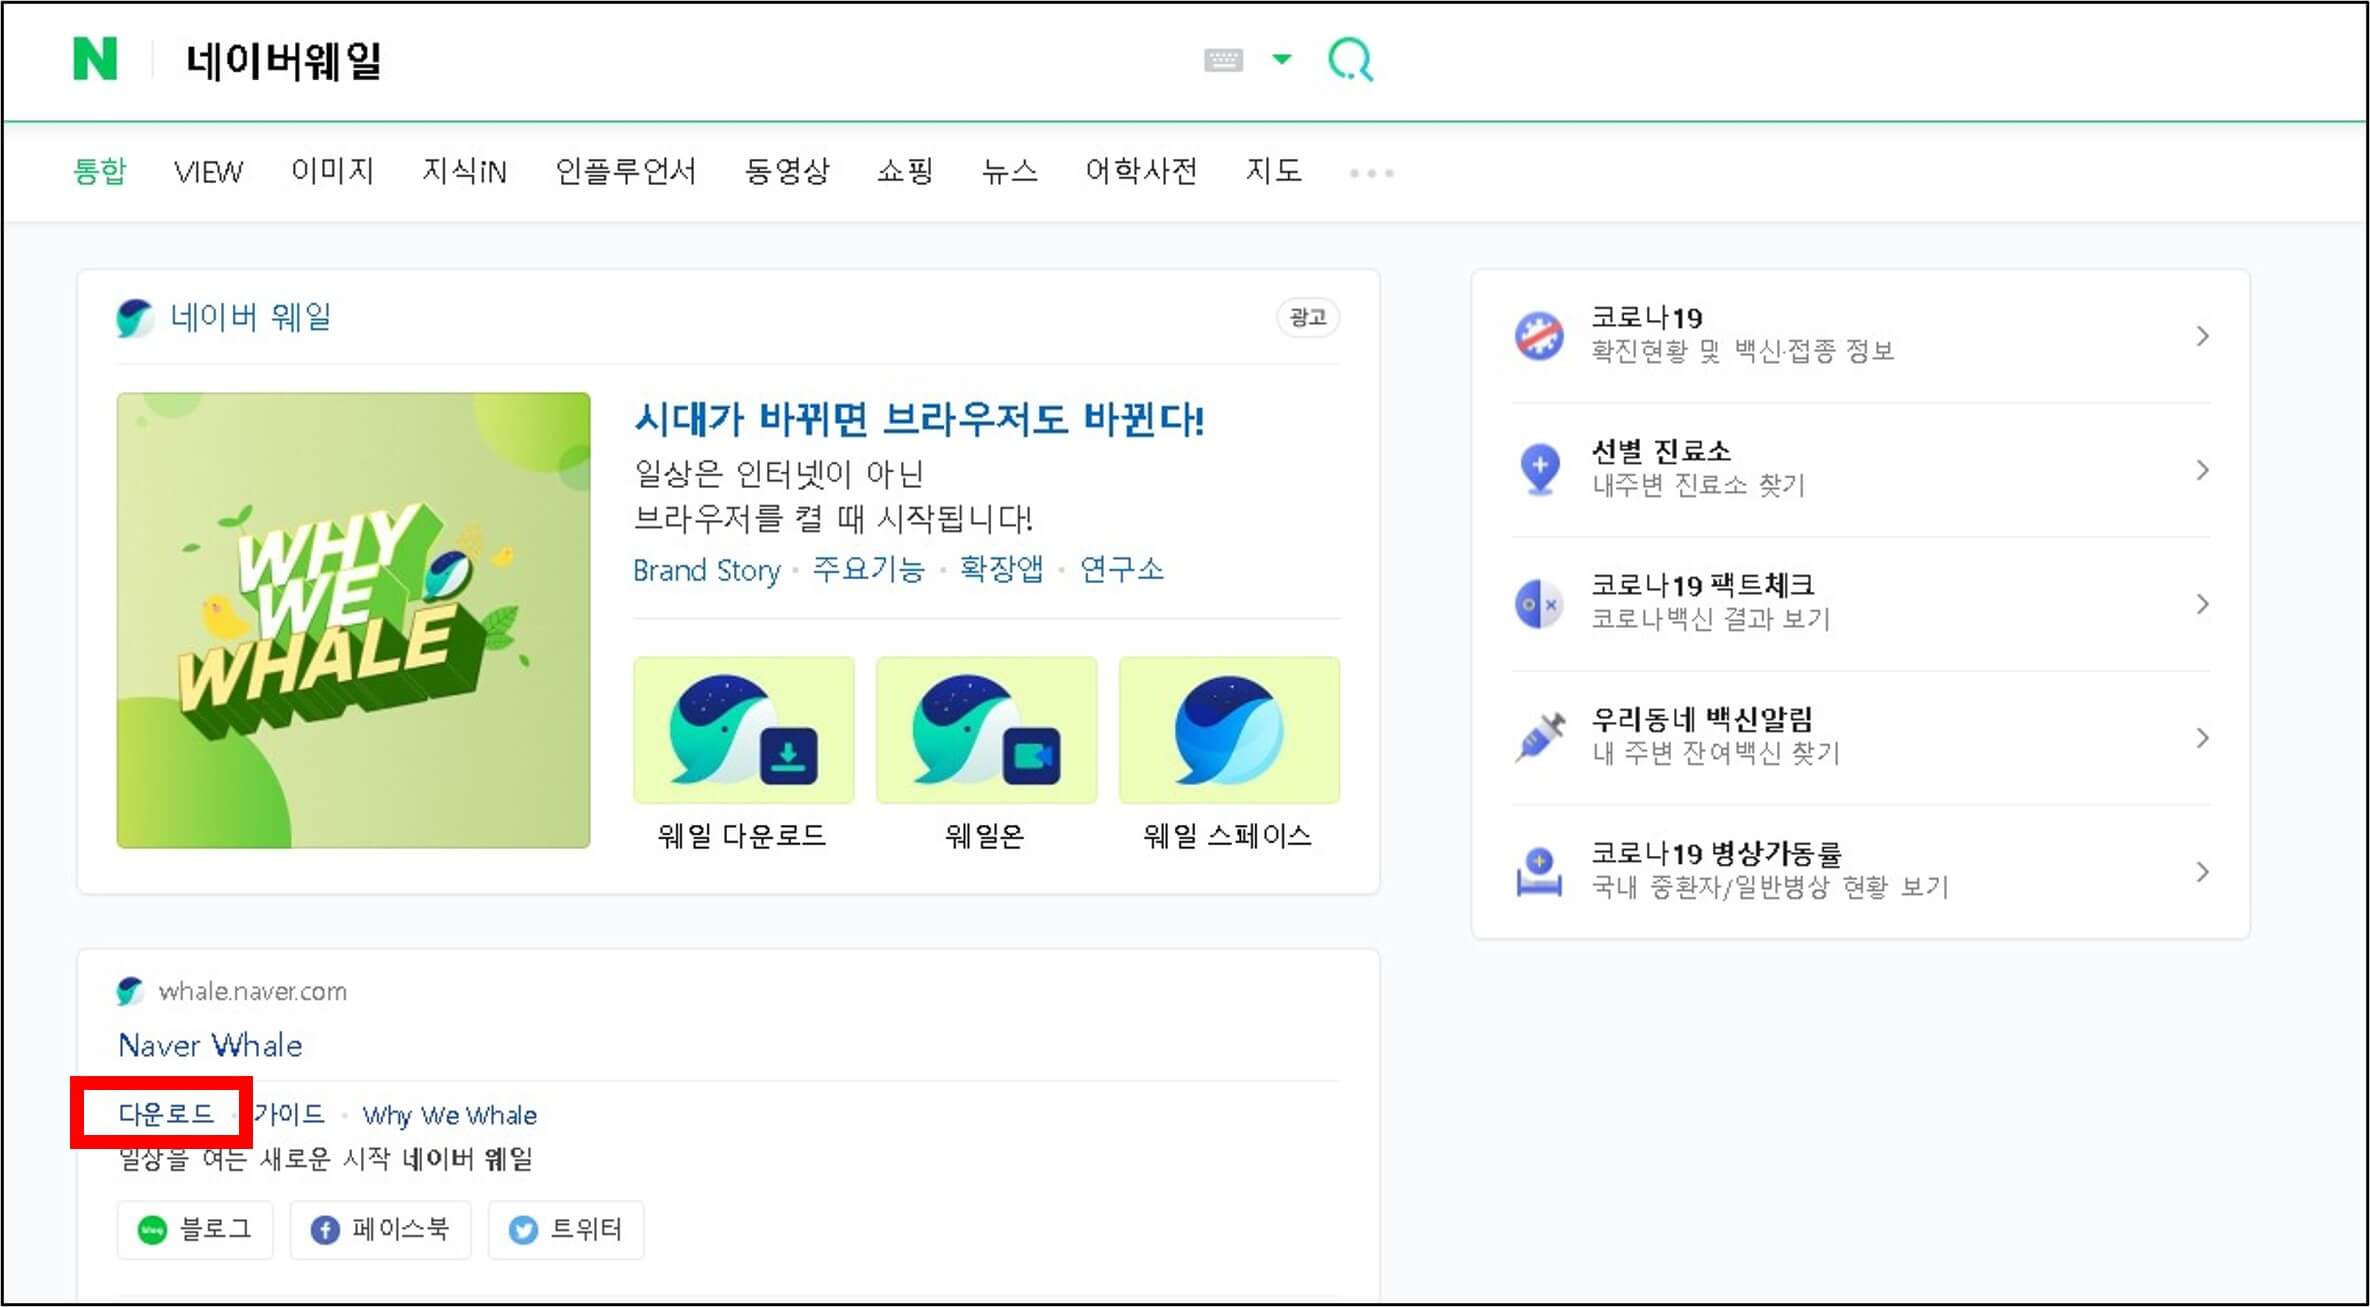Viewport: 2370px width, 1307px height.
Task: Click the 웨일 다운로드 whale icon tile
Action: click(x=744, y=730)
